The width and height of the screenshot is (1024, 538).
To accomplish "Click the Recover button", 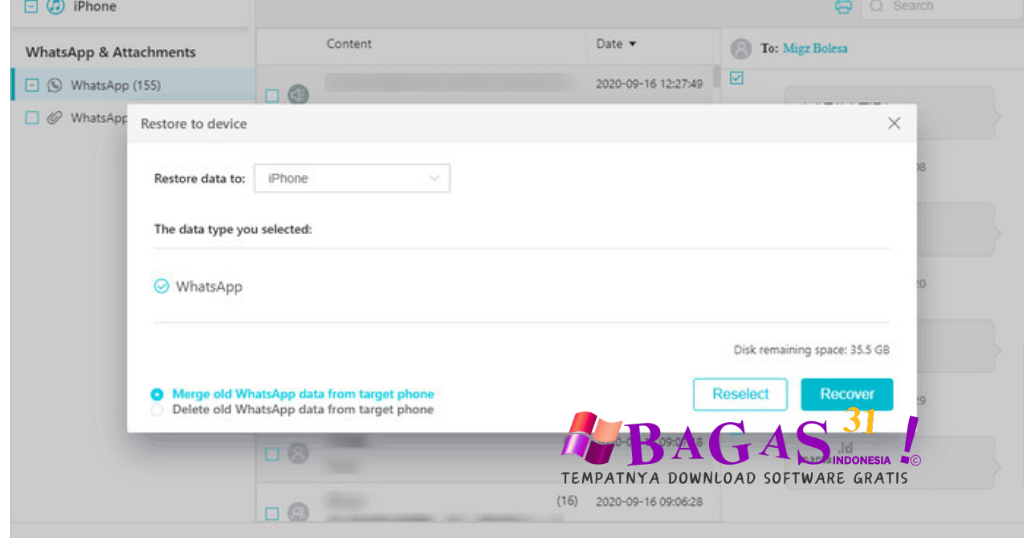I will tap(847, 394).
